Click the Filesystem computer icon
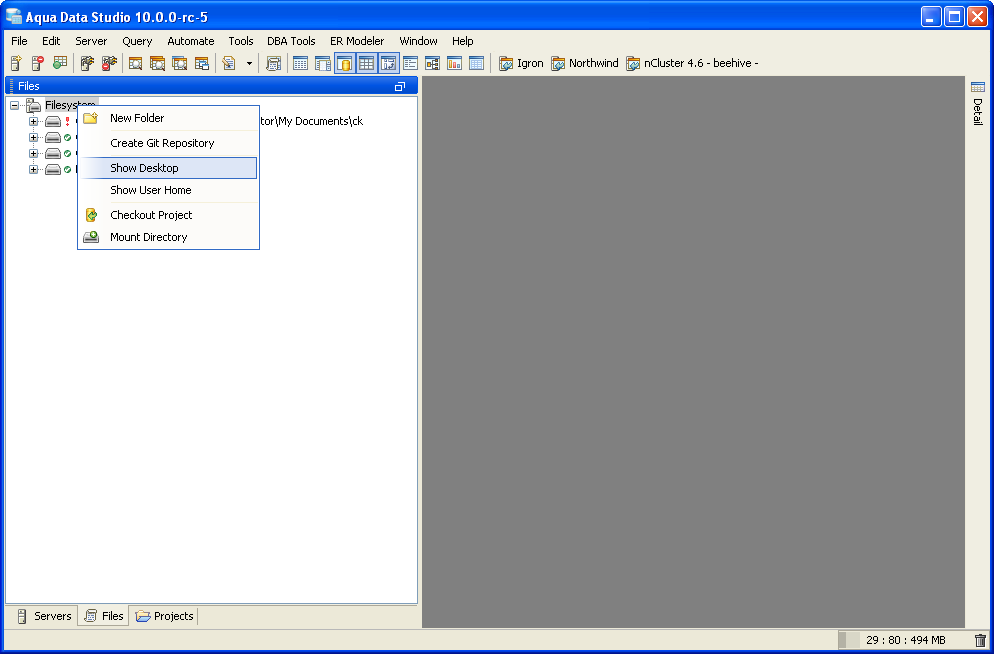The height and width of the screenshot is (654, 994). (33, 105)
